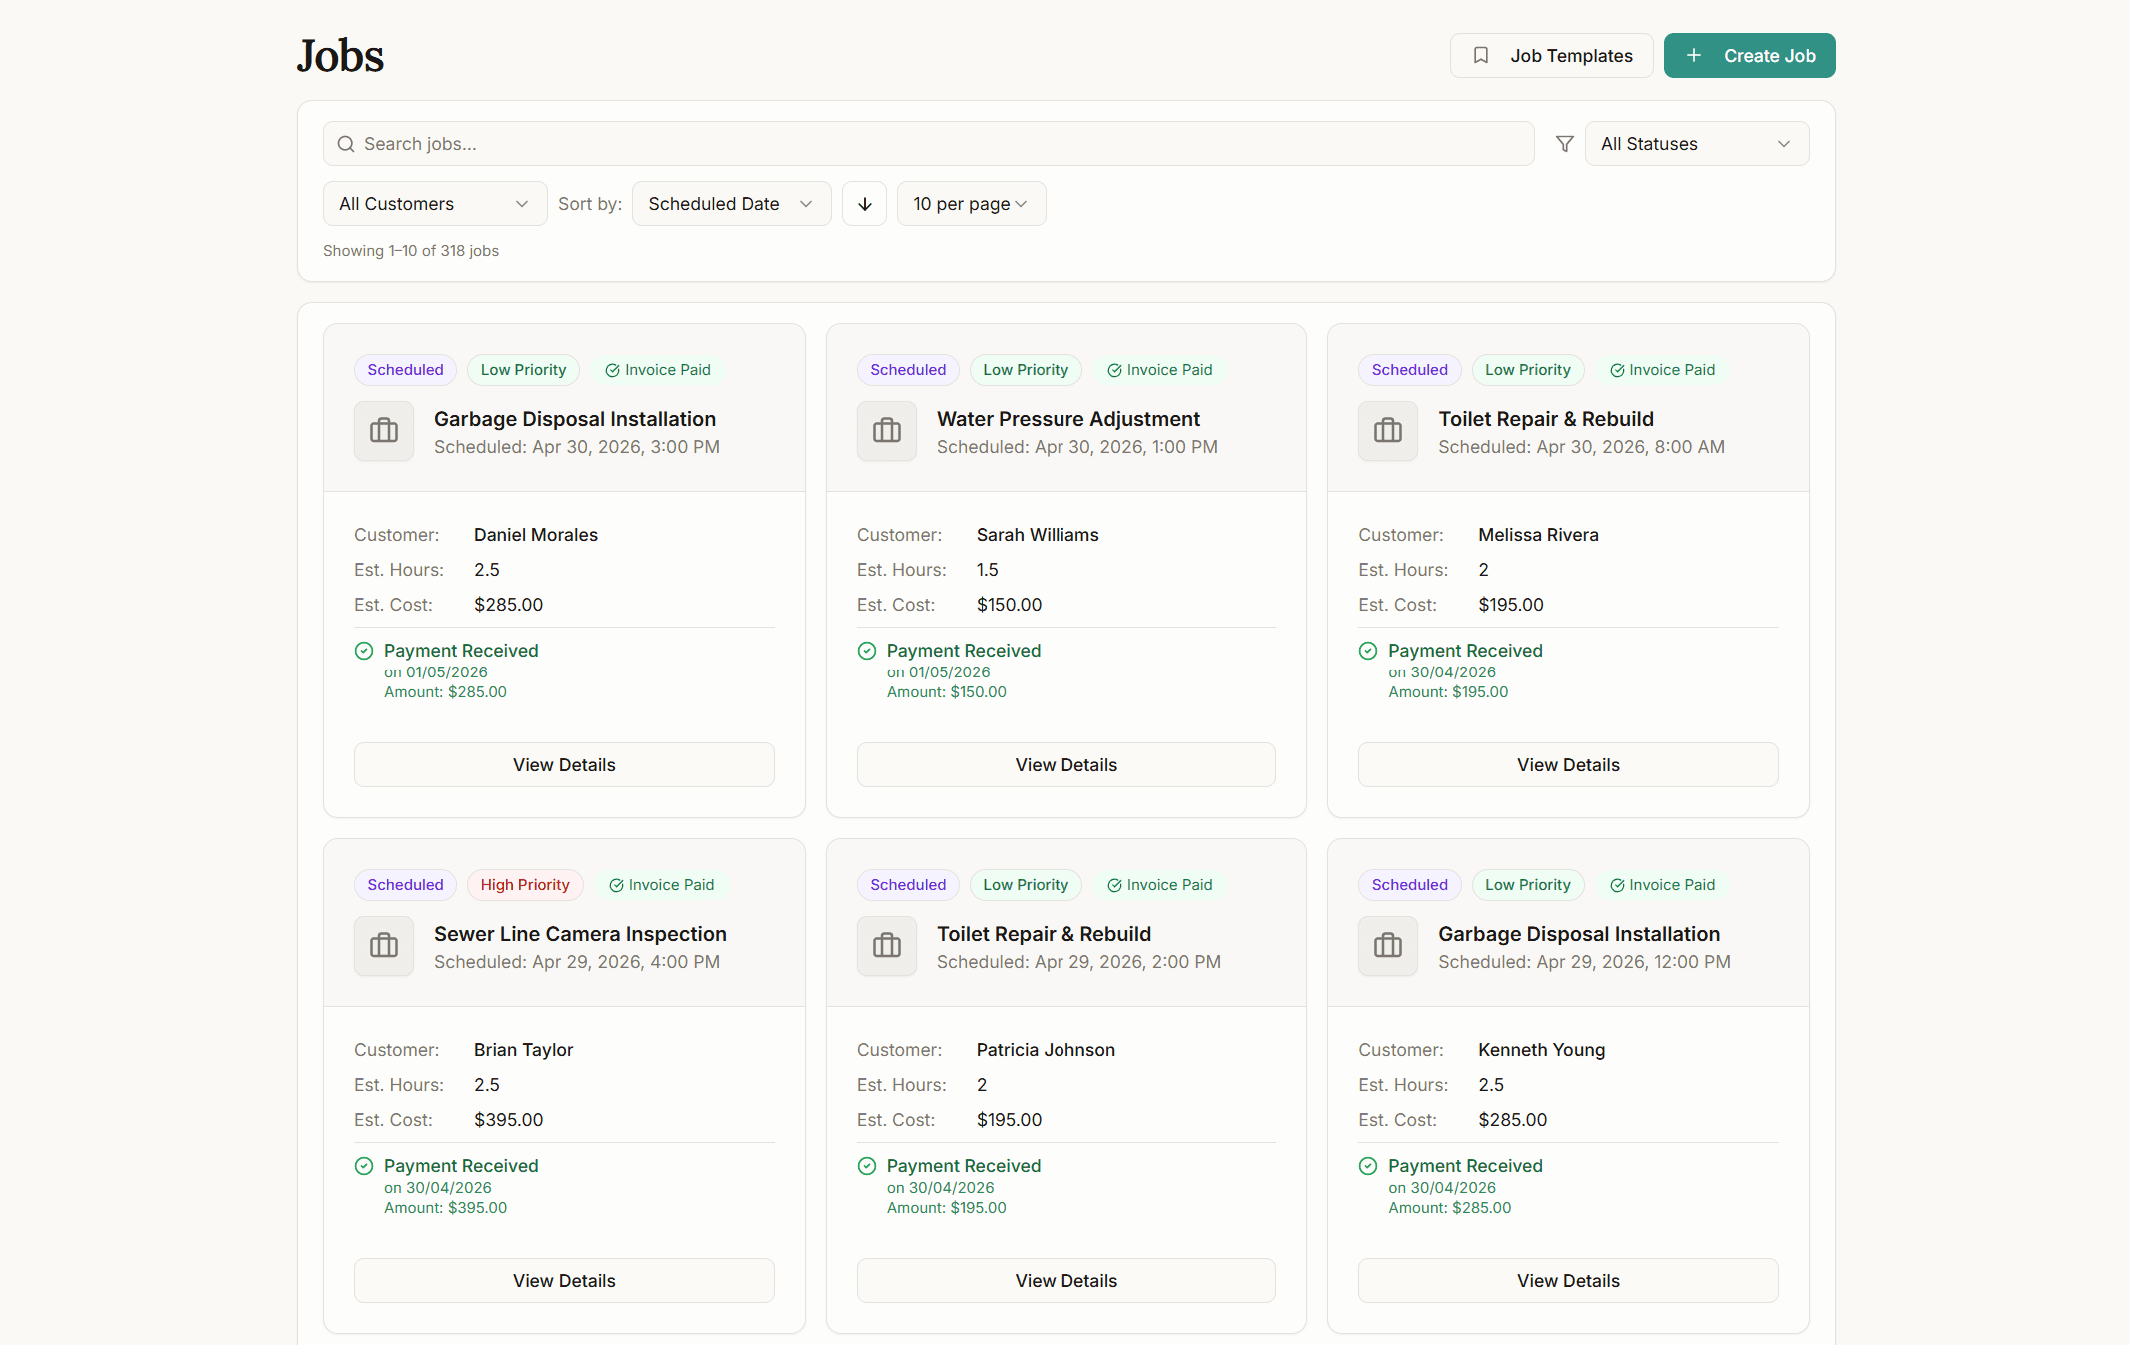The image size is (2130, 1345).
Task: Open Job Templates
Action: tap(1552, 56)
